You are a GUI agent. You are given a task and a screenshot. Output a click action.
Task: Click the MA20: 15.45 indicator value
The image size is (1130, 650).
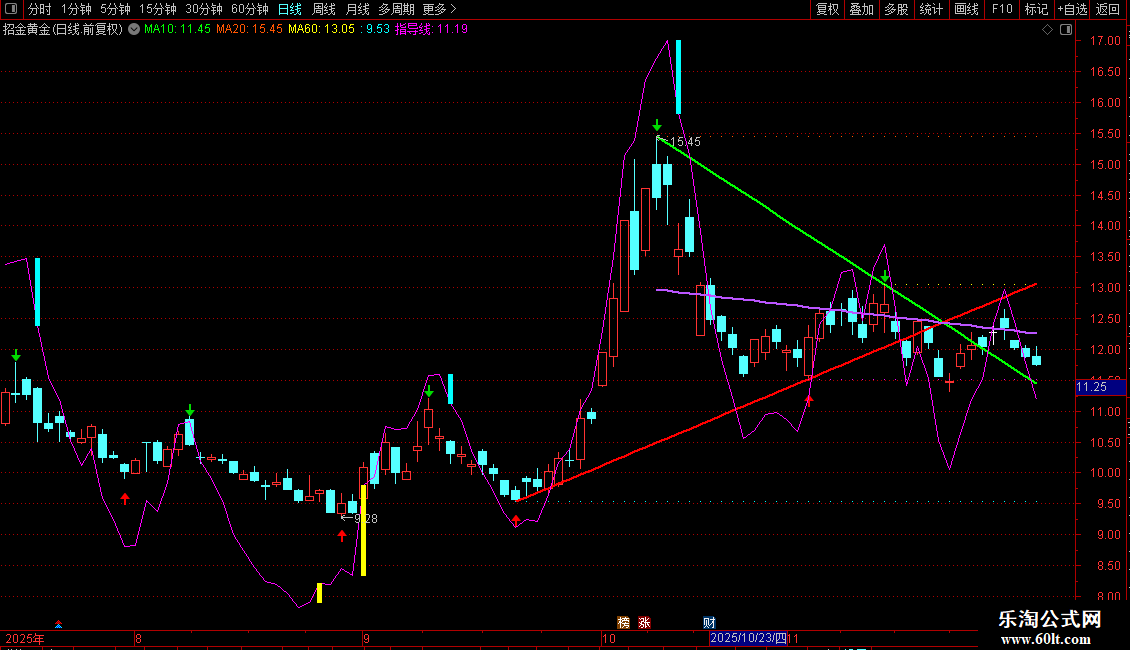tap(249, 30)
